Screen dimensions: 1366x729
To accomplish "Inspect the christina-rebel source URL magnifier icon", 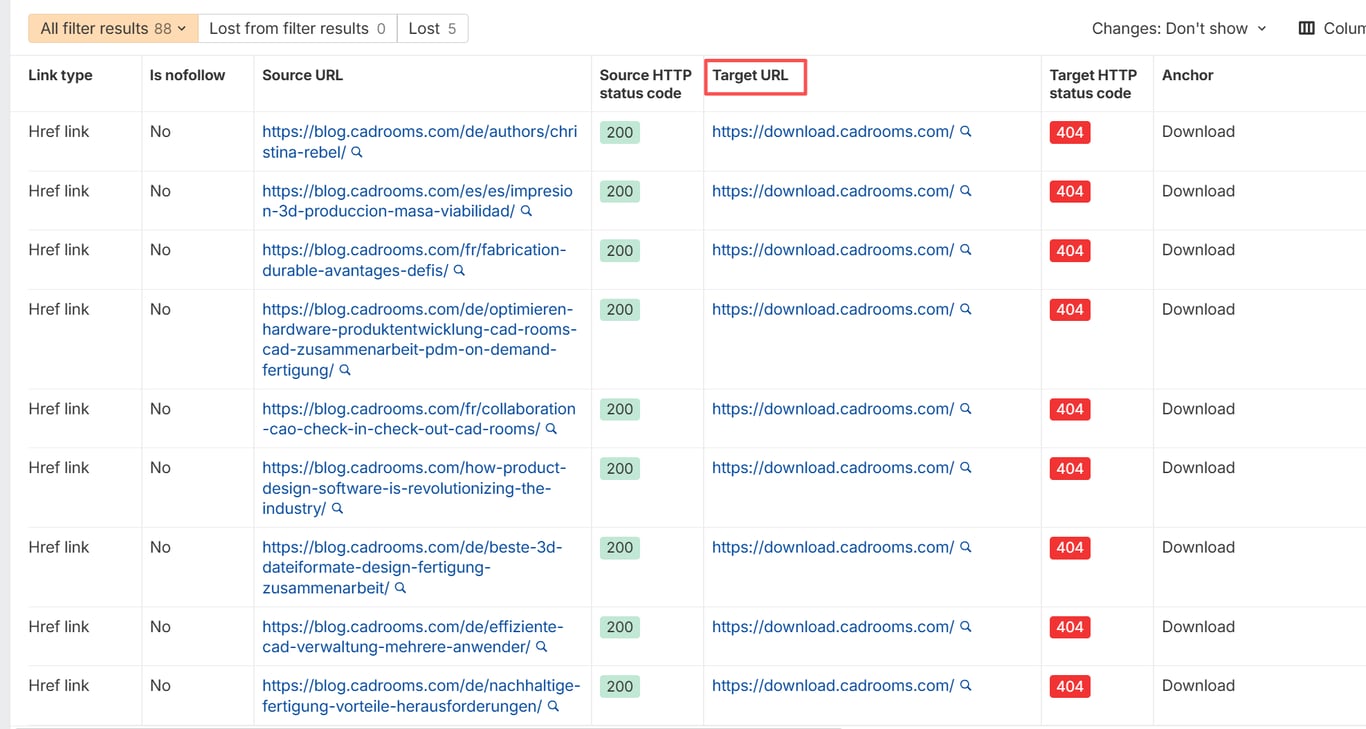I will [357, 153].
